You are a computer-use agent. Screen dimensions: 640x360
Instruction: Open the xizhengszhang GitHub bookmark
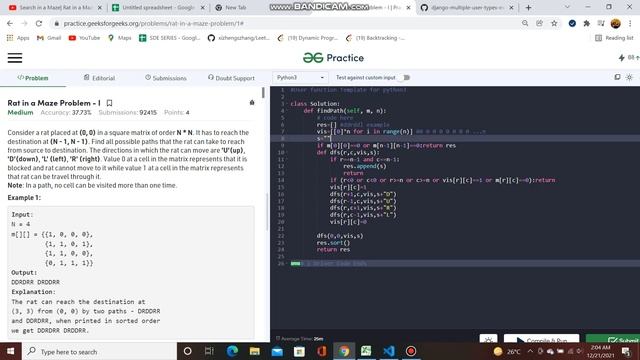(238, 38)
